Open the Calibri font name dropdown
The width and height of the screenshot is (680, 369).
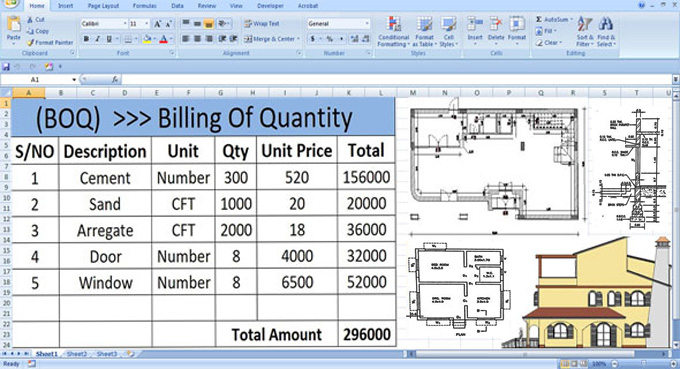[125, 24]
